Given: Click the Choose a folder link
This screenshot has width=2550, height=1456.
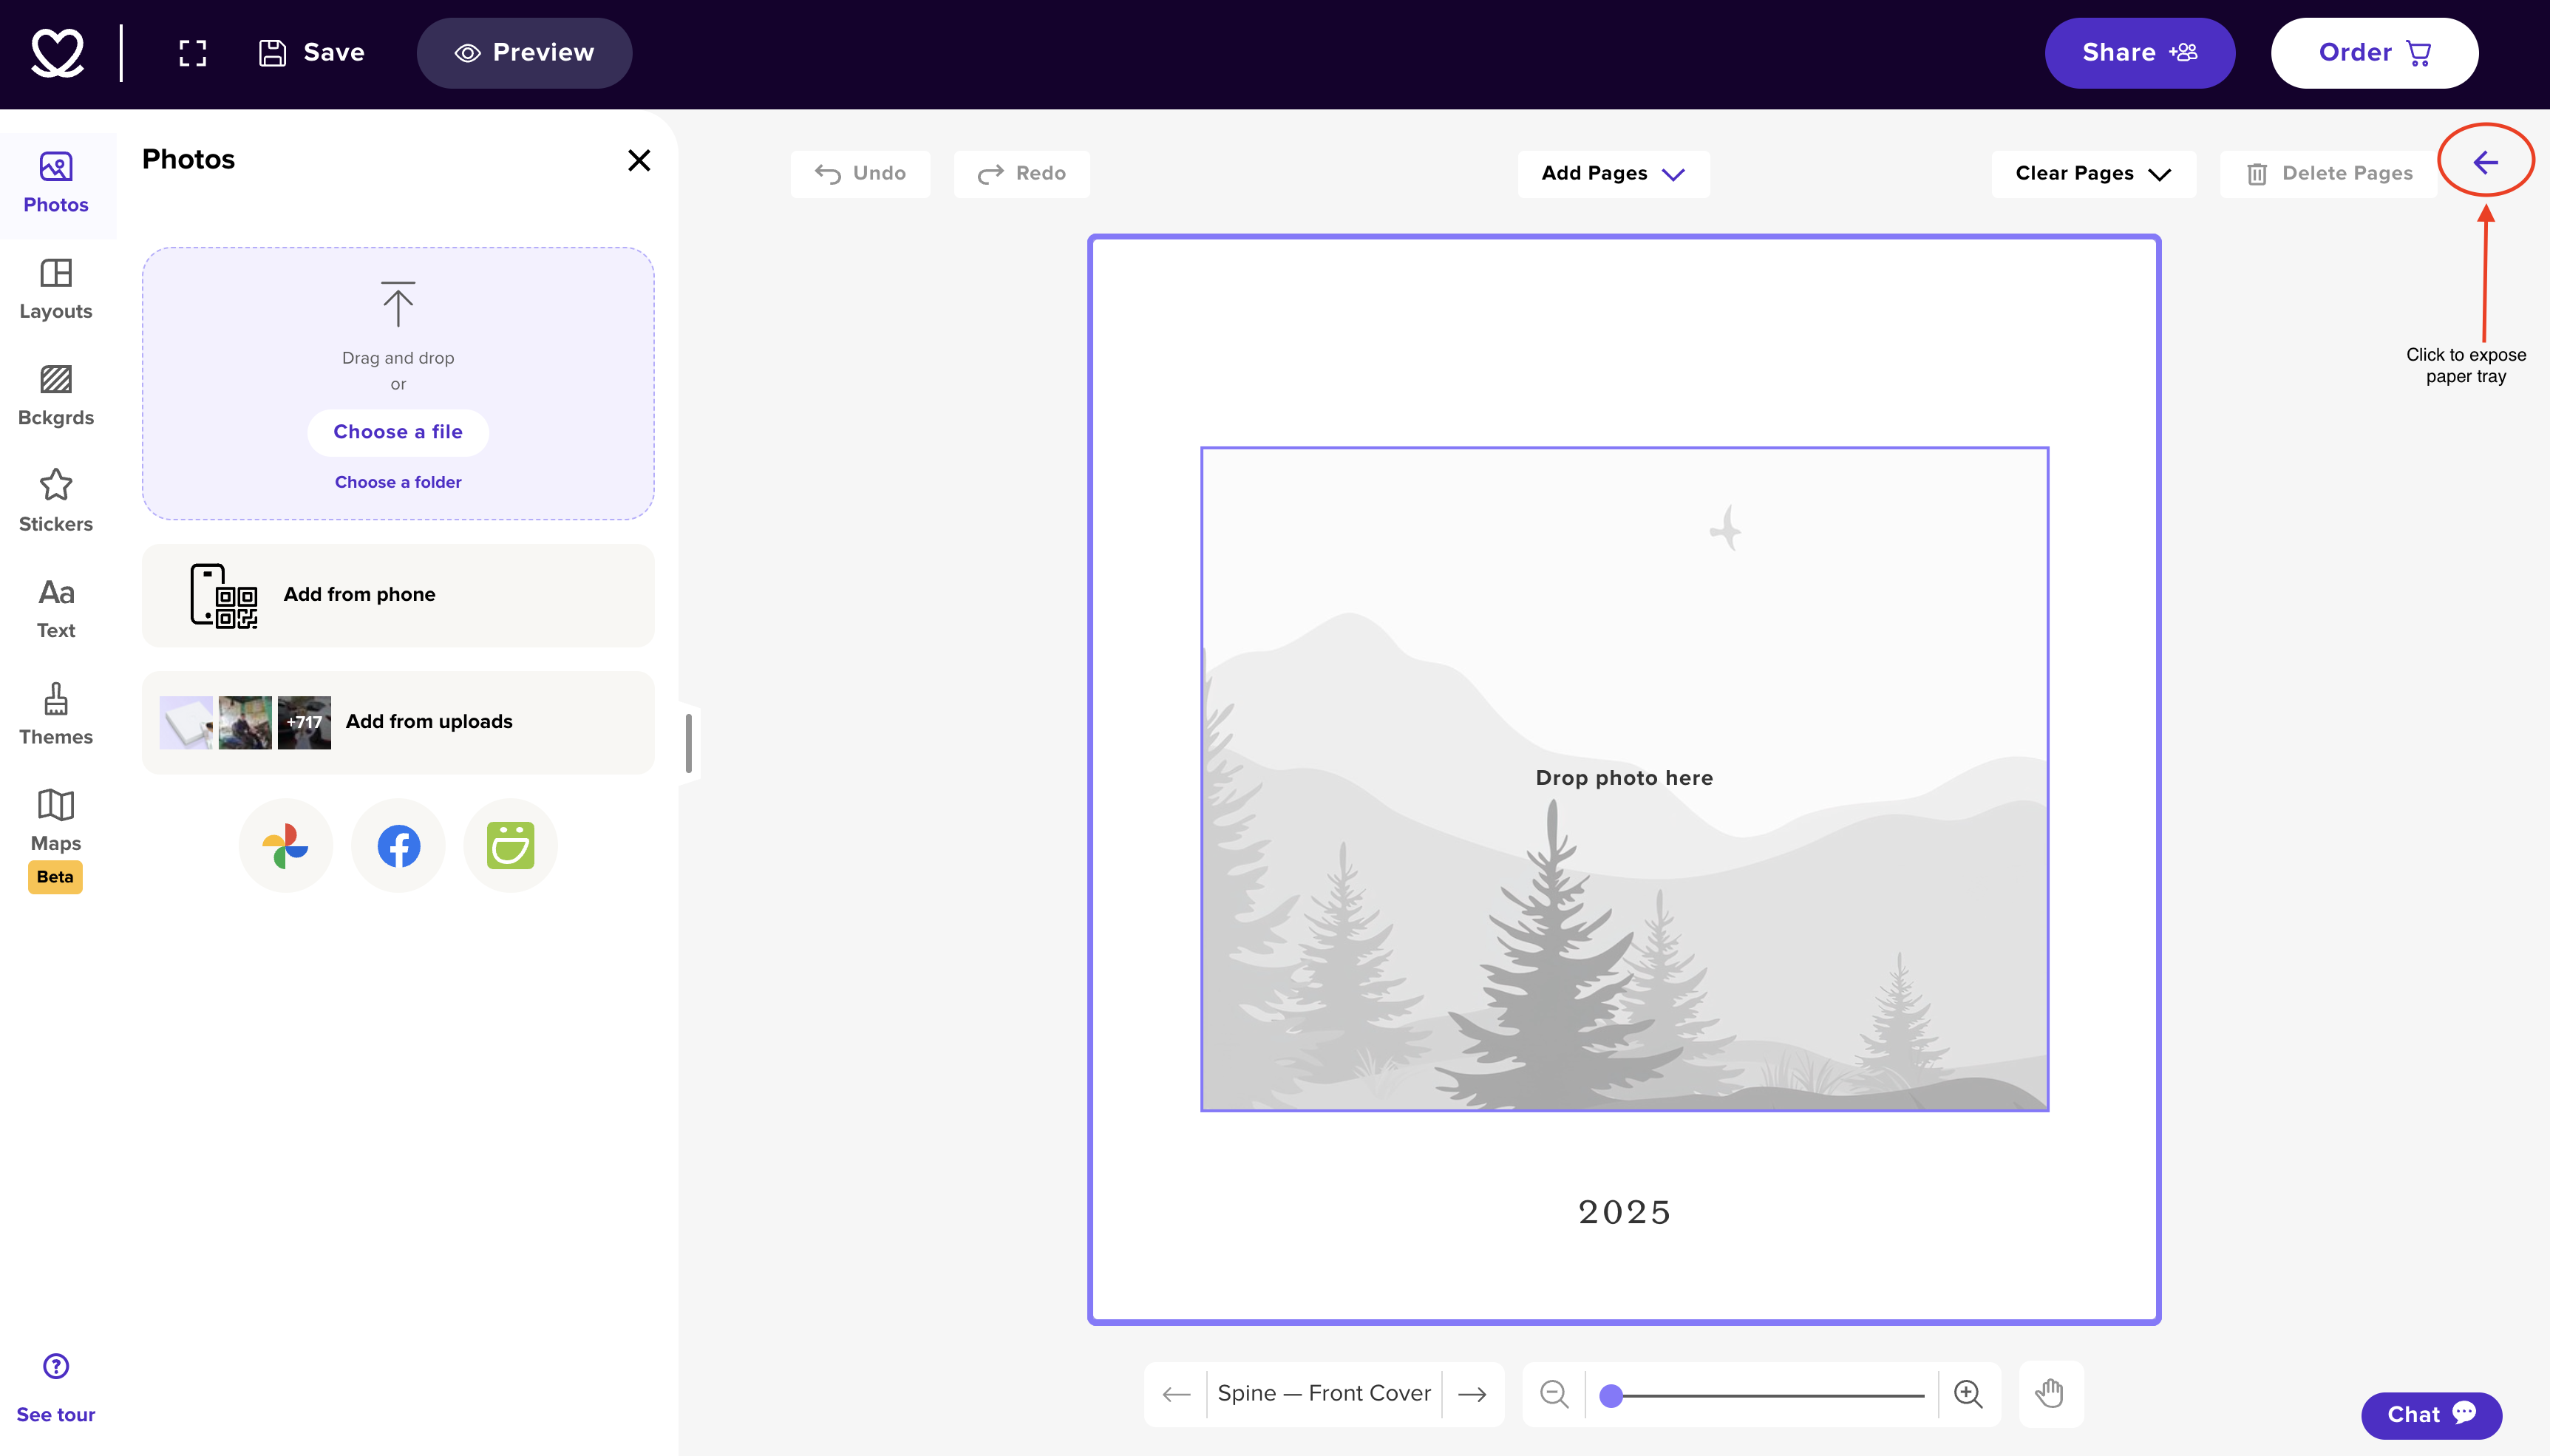Looking at the screenshot, I should click(398, 482).
